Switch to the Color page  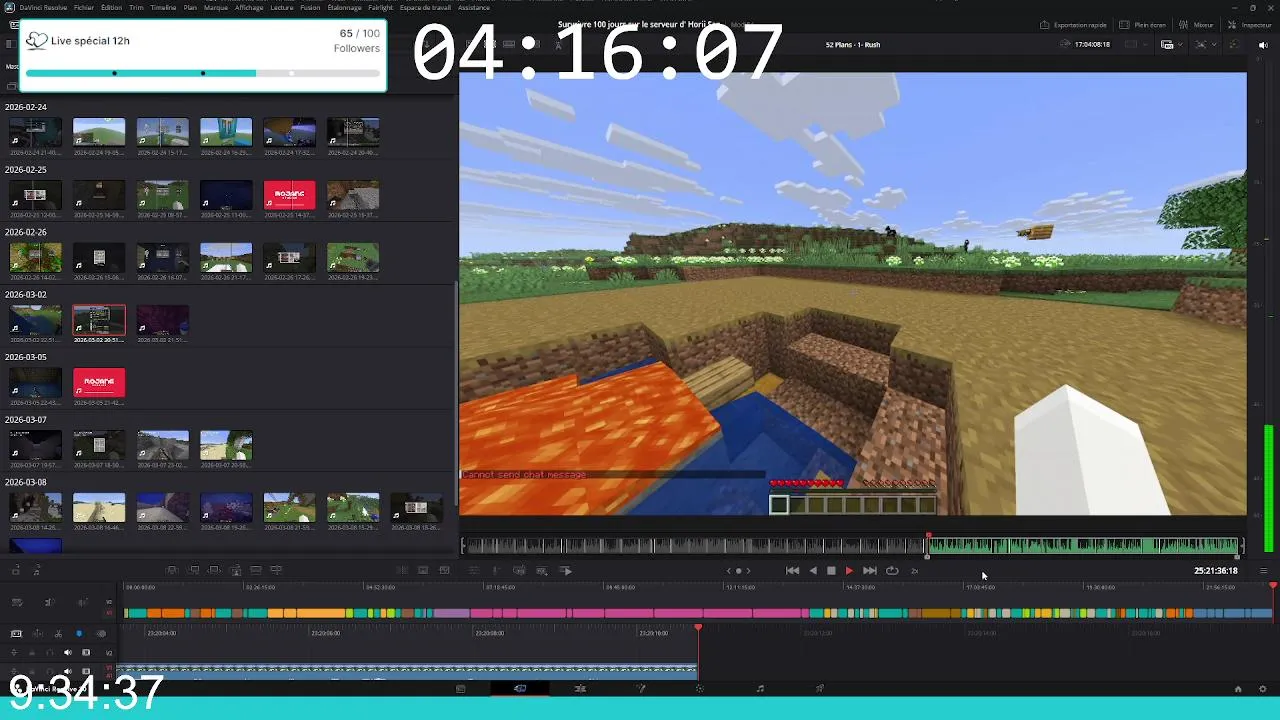click(700, 688)
